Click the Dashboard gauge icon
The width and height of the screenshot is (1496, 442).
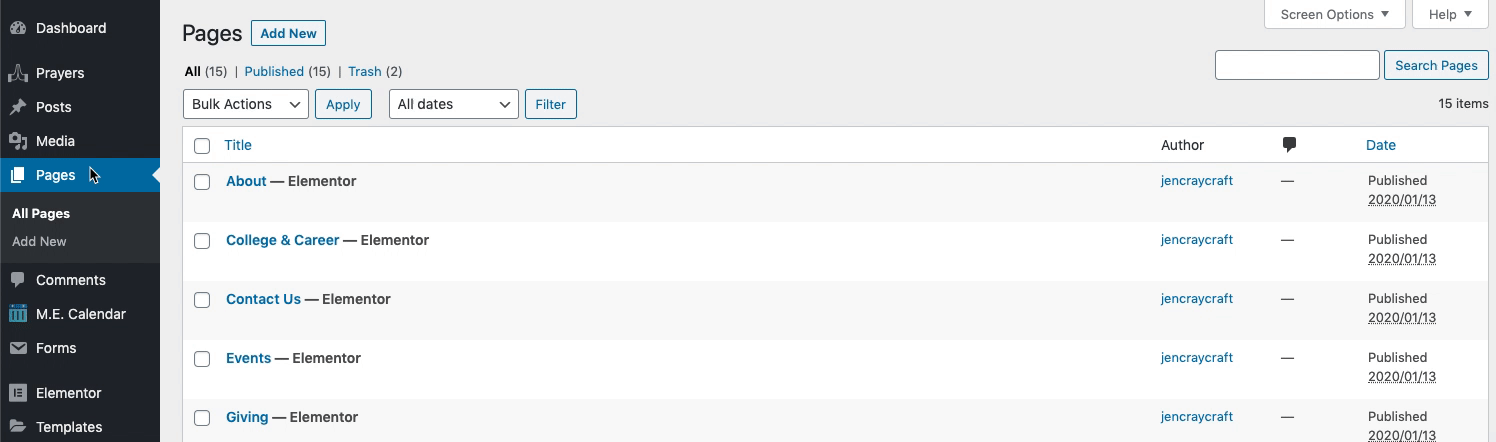[x=17, y=28]
